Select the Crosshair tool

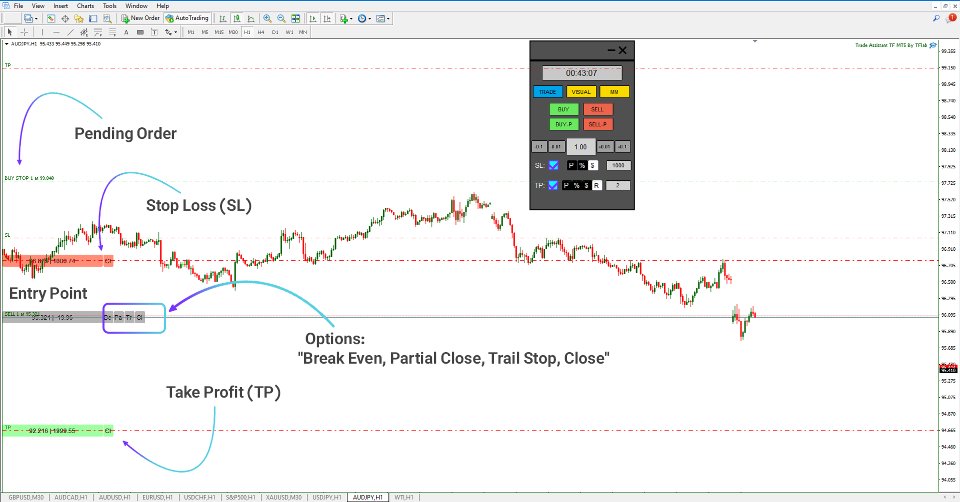point(24,32)
